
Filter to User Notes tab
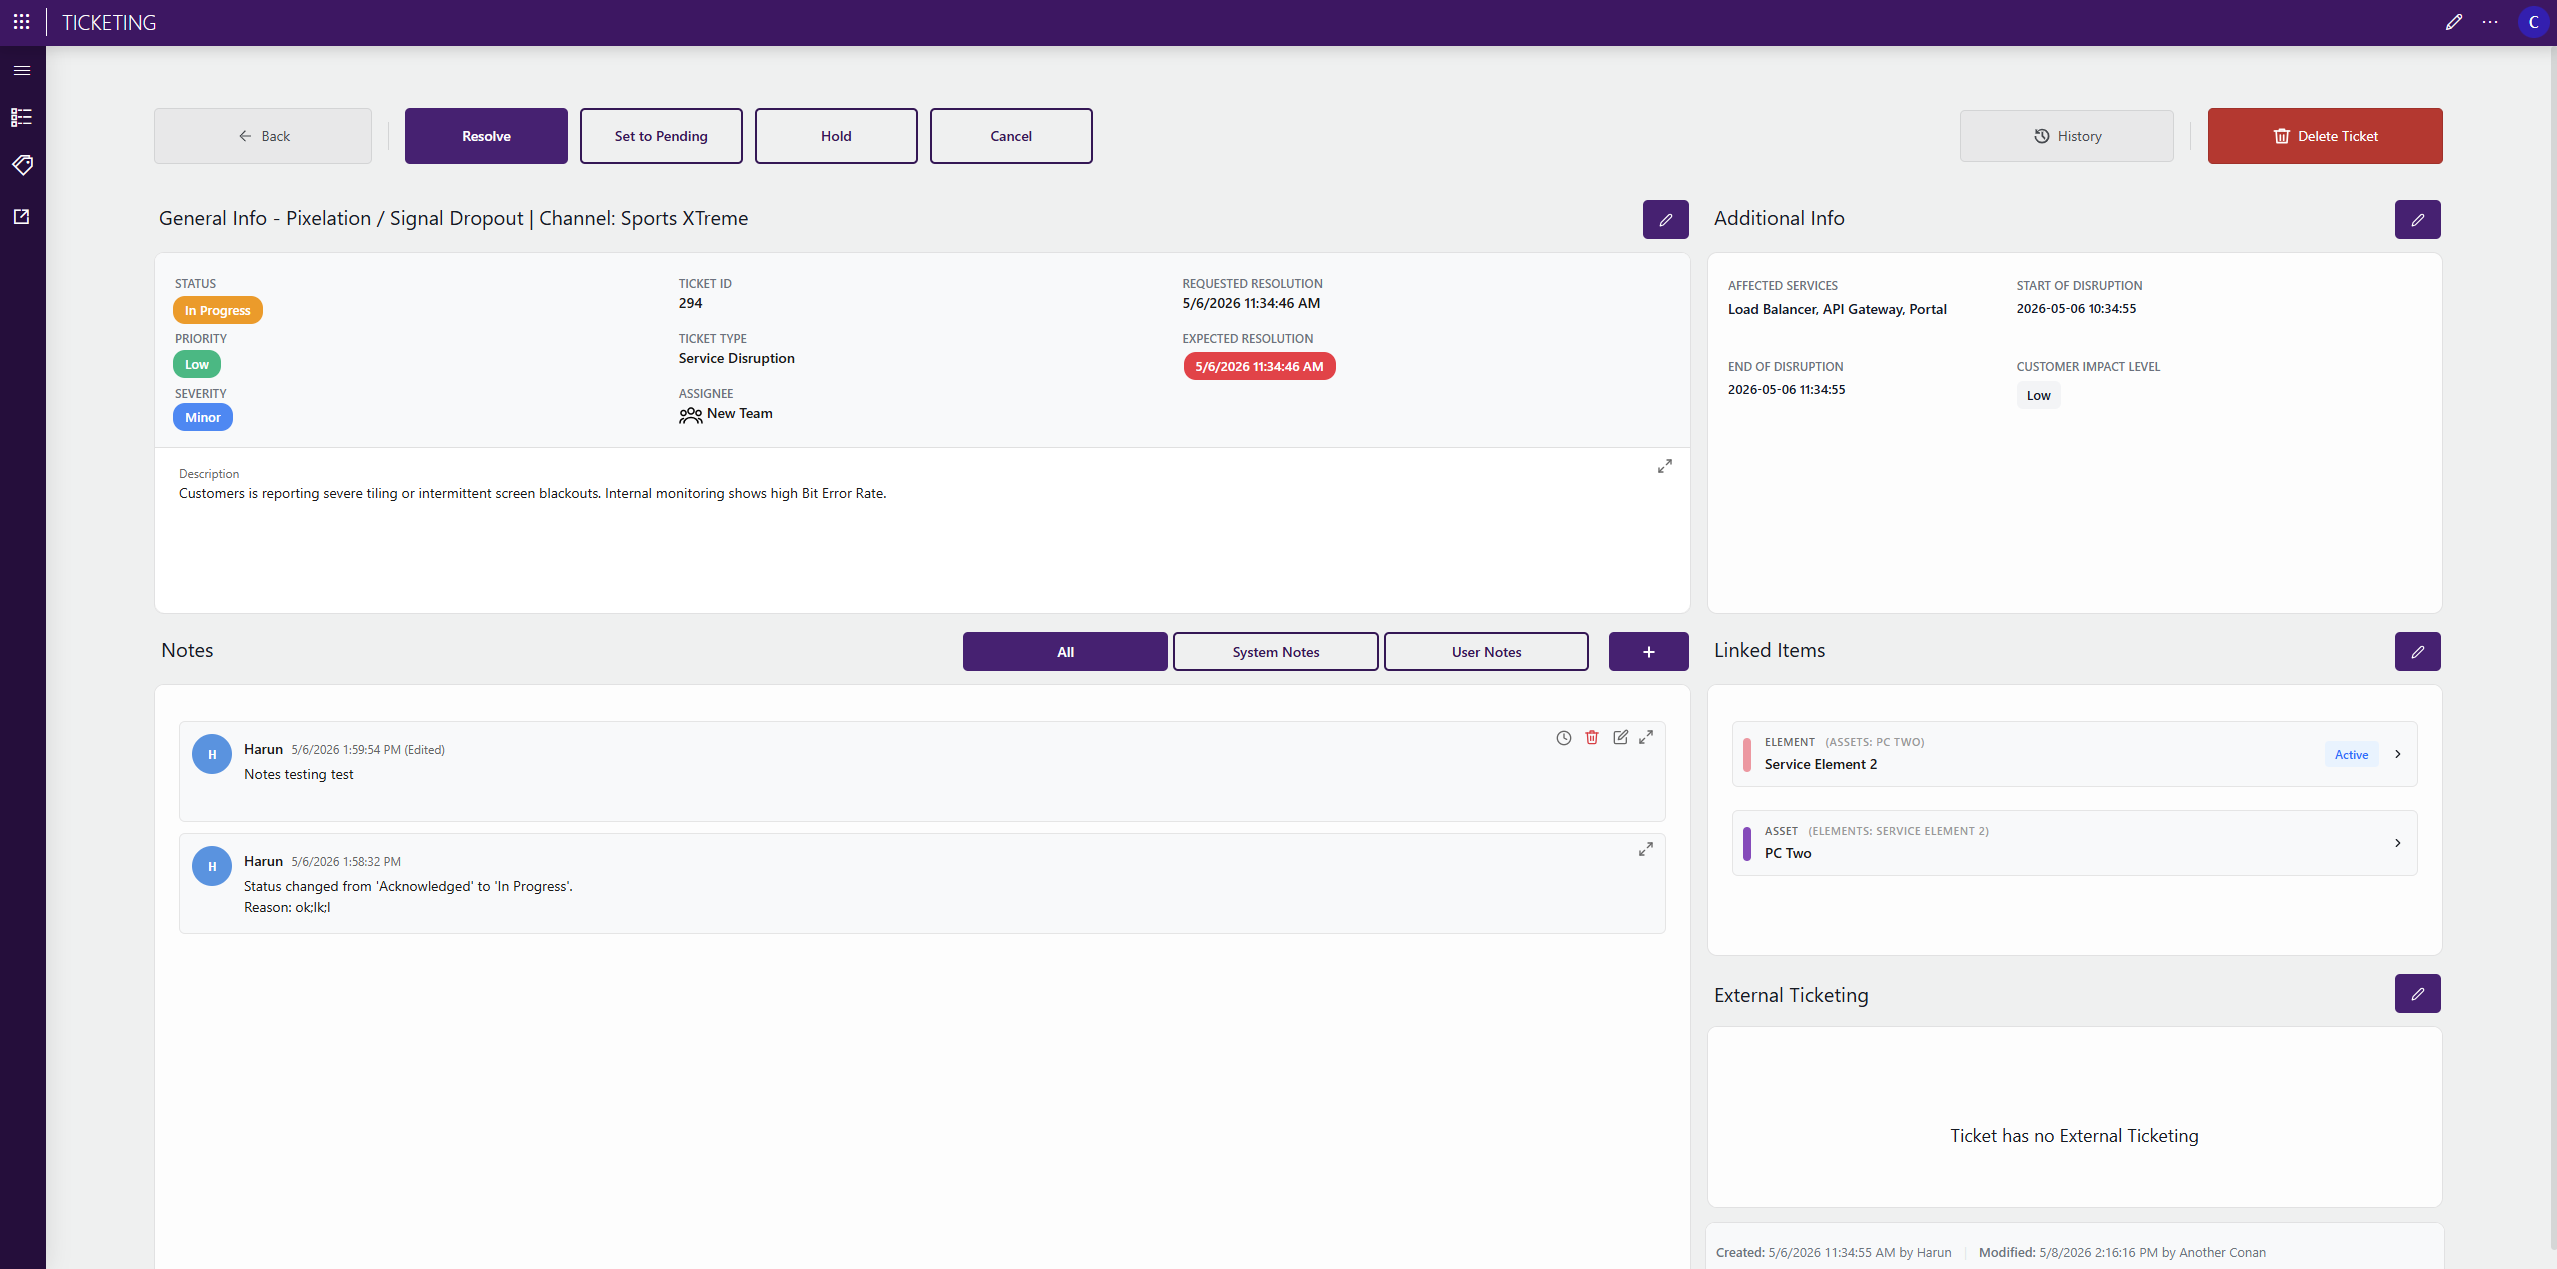pos(1486,652)
